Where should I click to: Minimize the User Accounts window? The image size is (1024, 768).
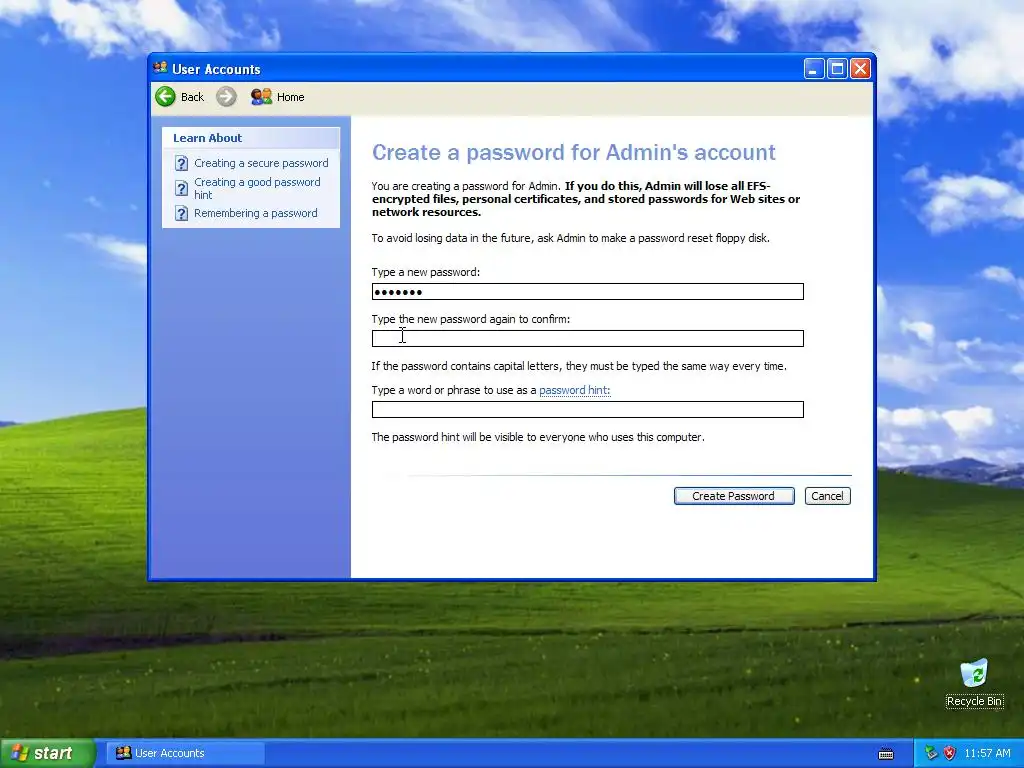click(x=814, y=69)
